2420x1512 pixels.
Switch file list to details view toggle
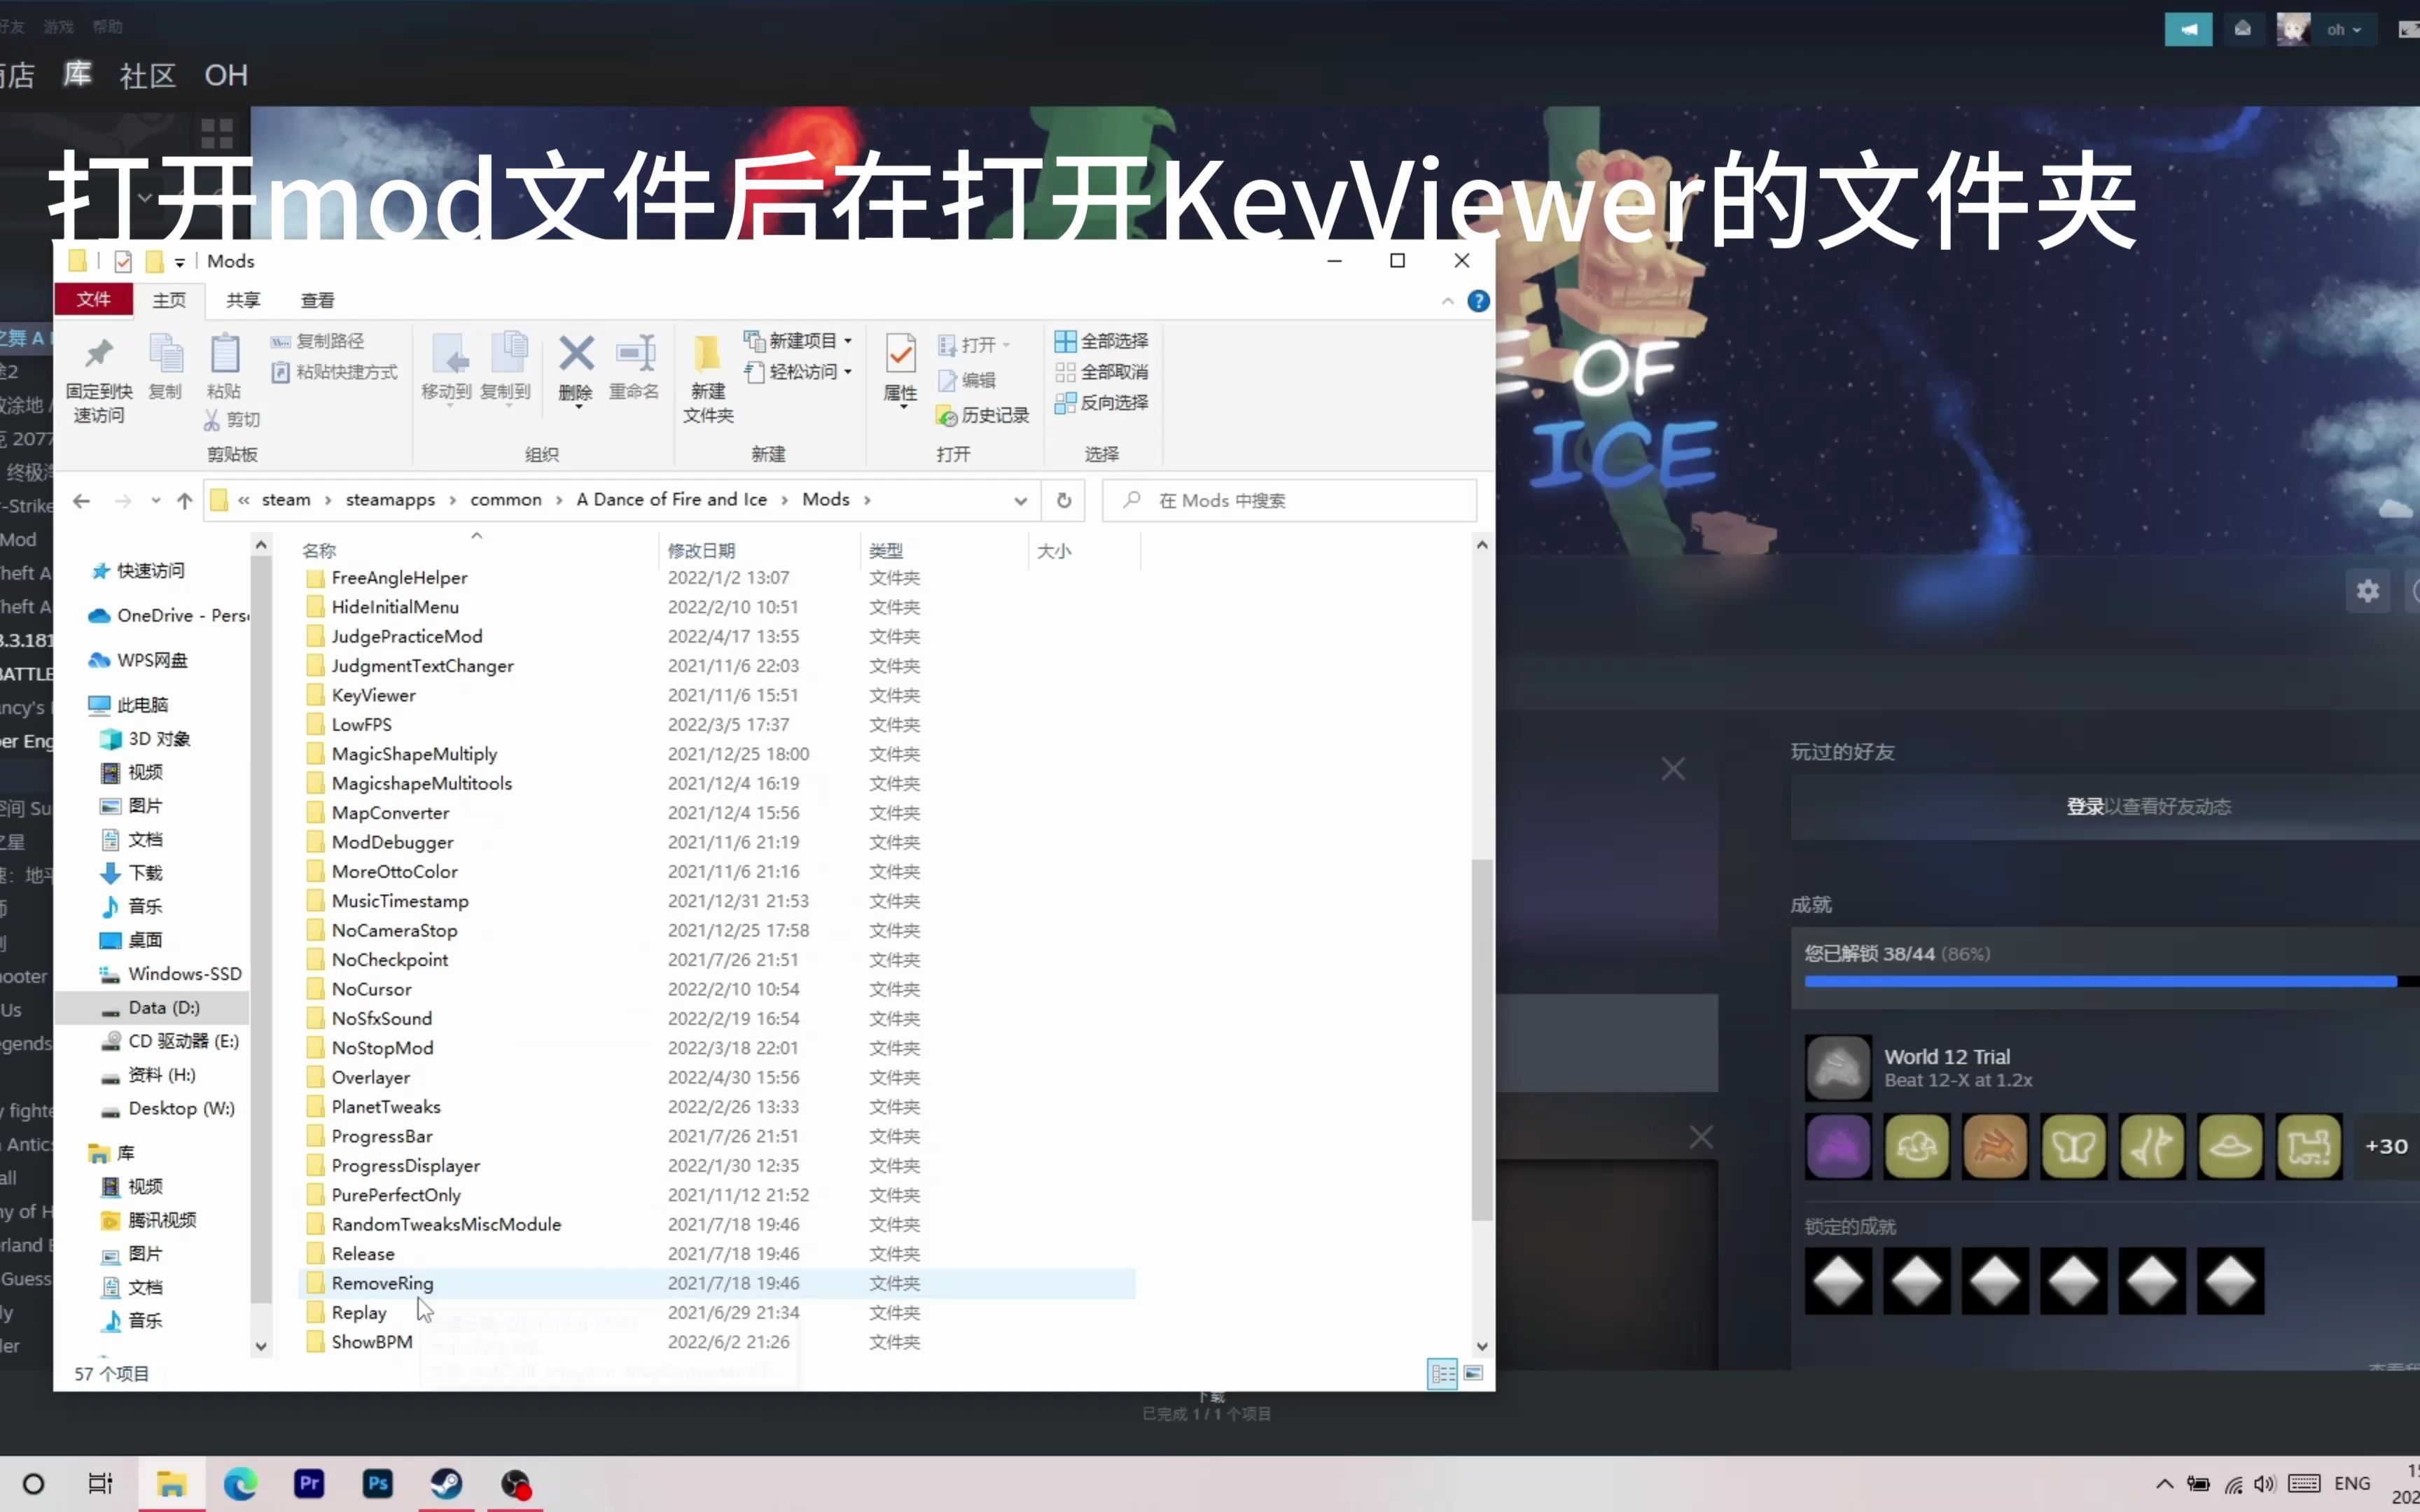[1443, 1374]
